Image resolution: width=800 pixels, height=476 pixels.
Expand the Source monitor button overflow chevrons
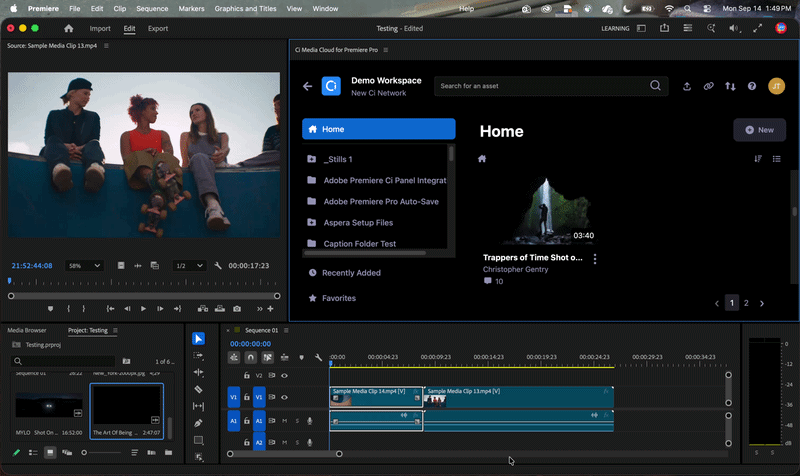(260, 309)
